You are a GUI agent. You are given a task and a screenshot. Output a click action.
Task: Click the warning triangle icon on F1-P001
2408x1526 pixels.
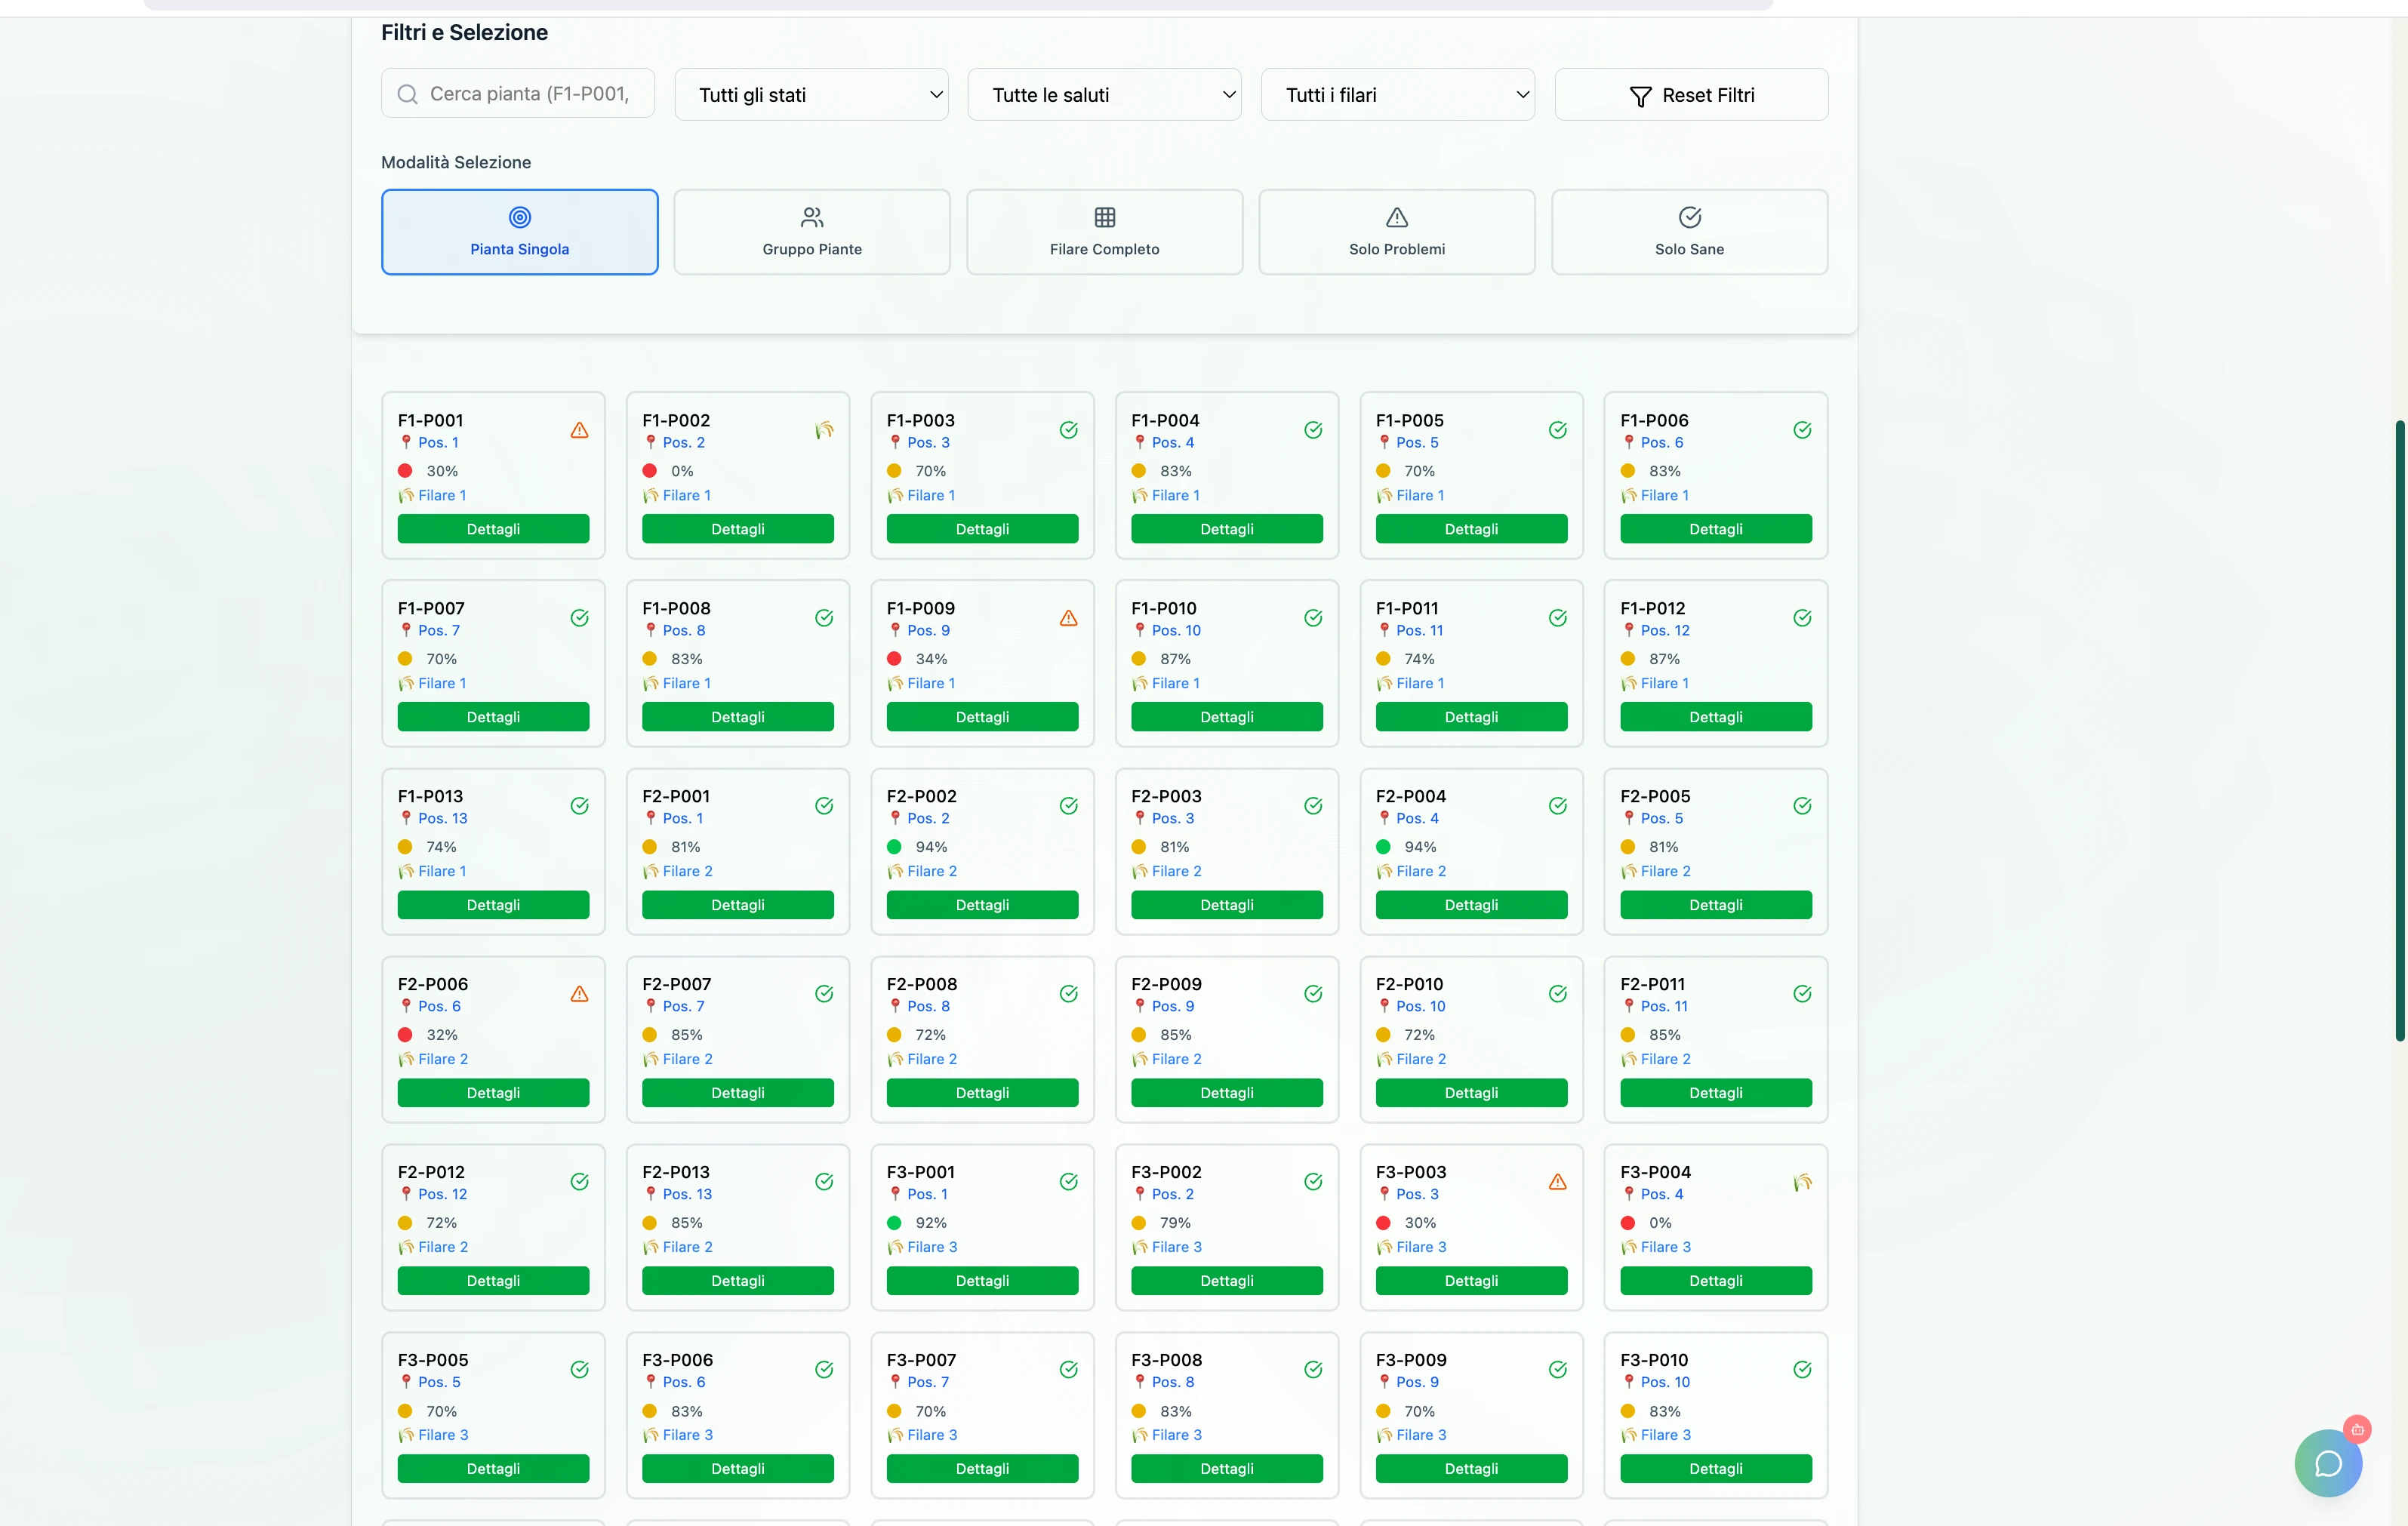tap(579, 430)
